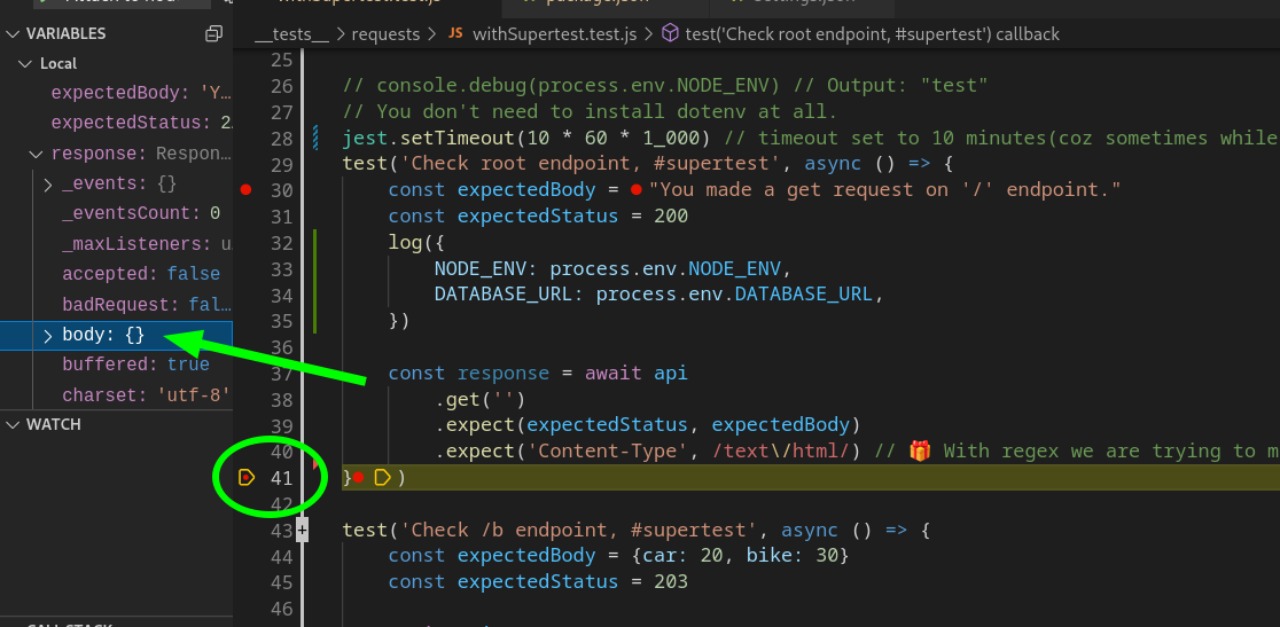1280x627 pixels.
Task: Toggle the inline breakpoint before the string on line 30
Action: (x=636, y=189)
